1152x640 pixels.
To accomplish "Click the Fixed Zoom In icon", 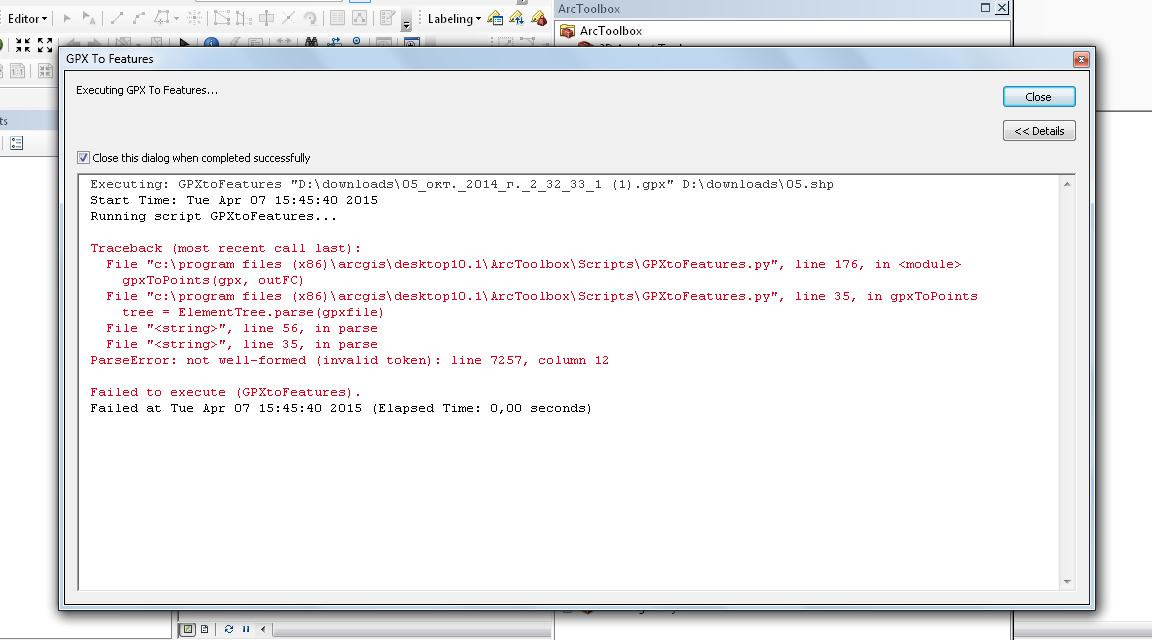I will pos(24,45).
